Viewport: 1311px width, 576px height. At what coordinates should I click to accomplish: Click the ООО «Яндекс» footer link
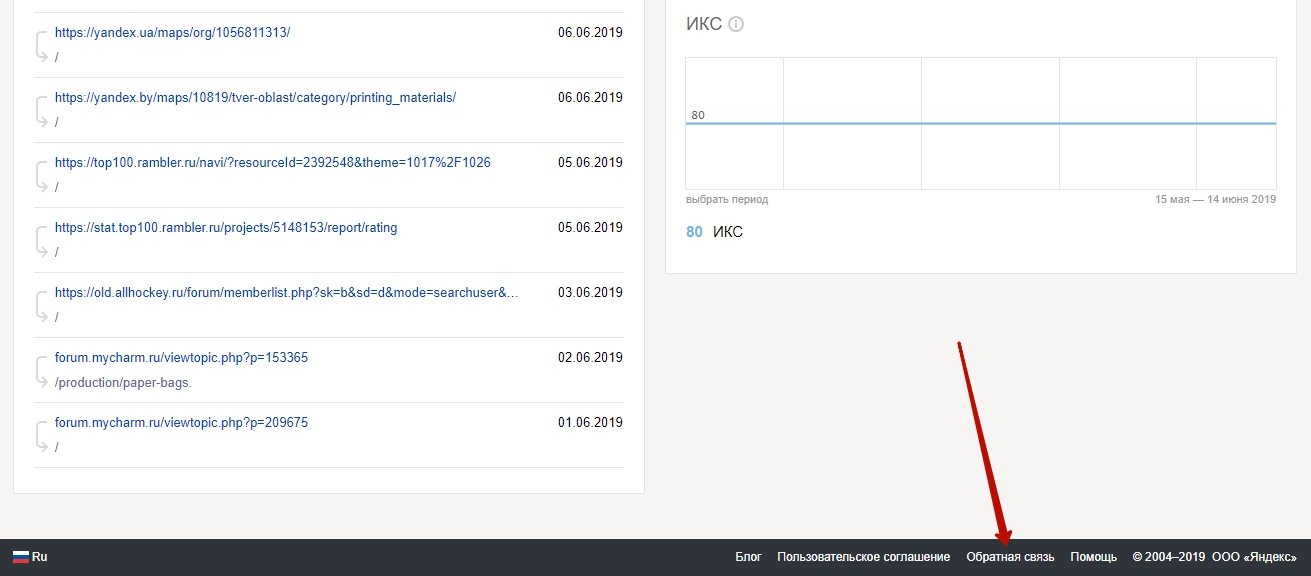point(1254,557)
